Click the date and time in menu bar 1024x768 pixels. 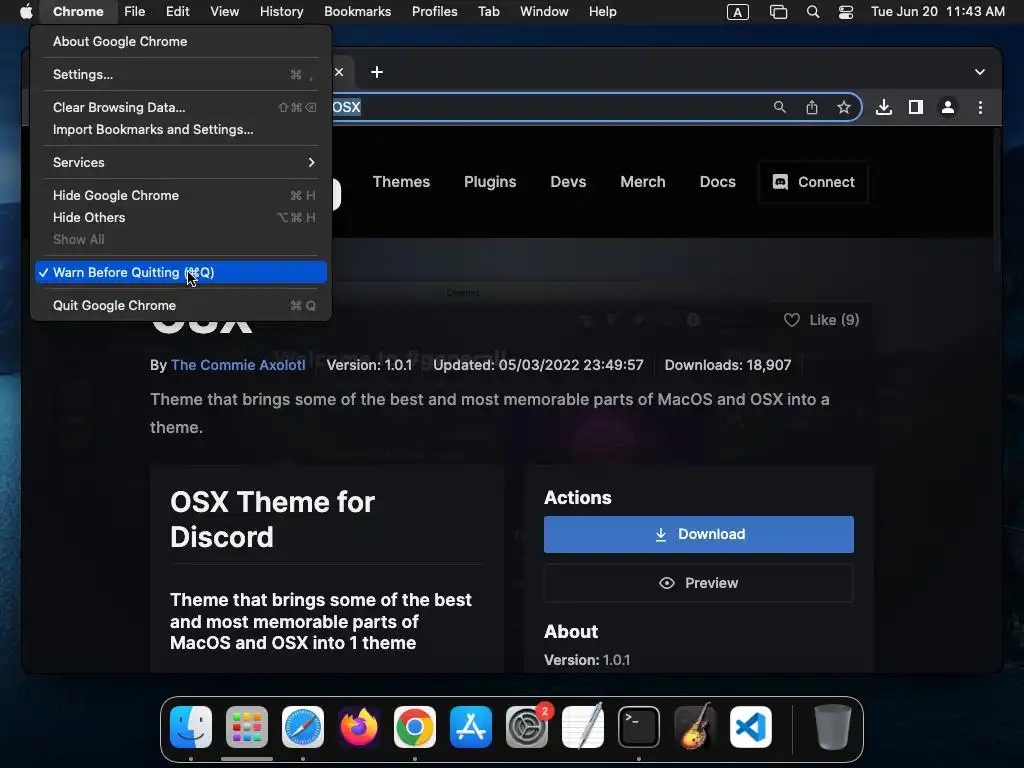coord(938,12)
